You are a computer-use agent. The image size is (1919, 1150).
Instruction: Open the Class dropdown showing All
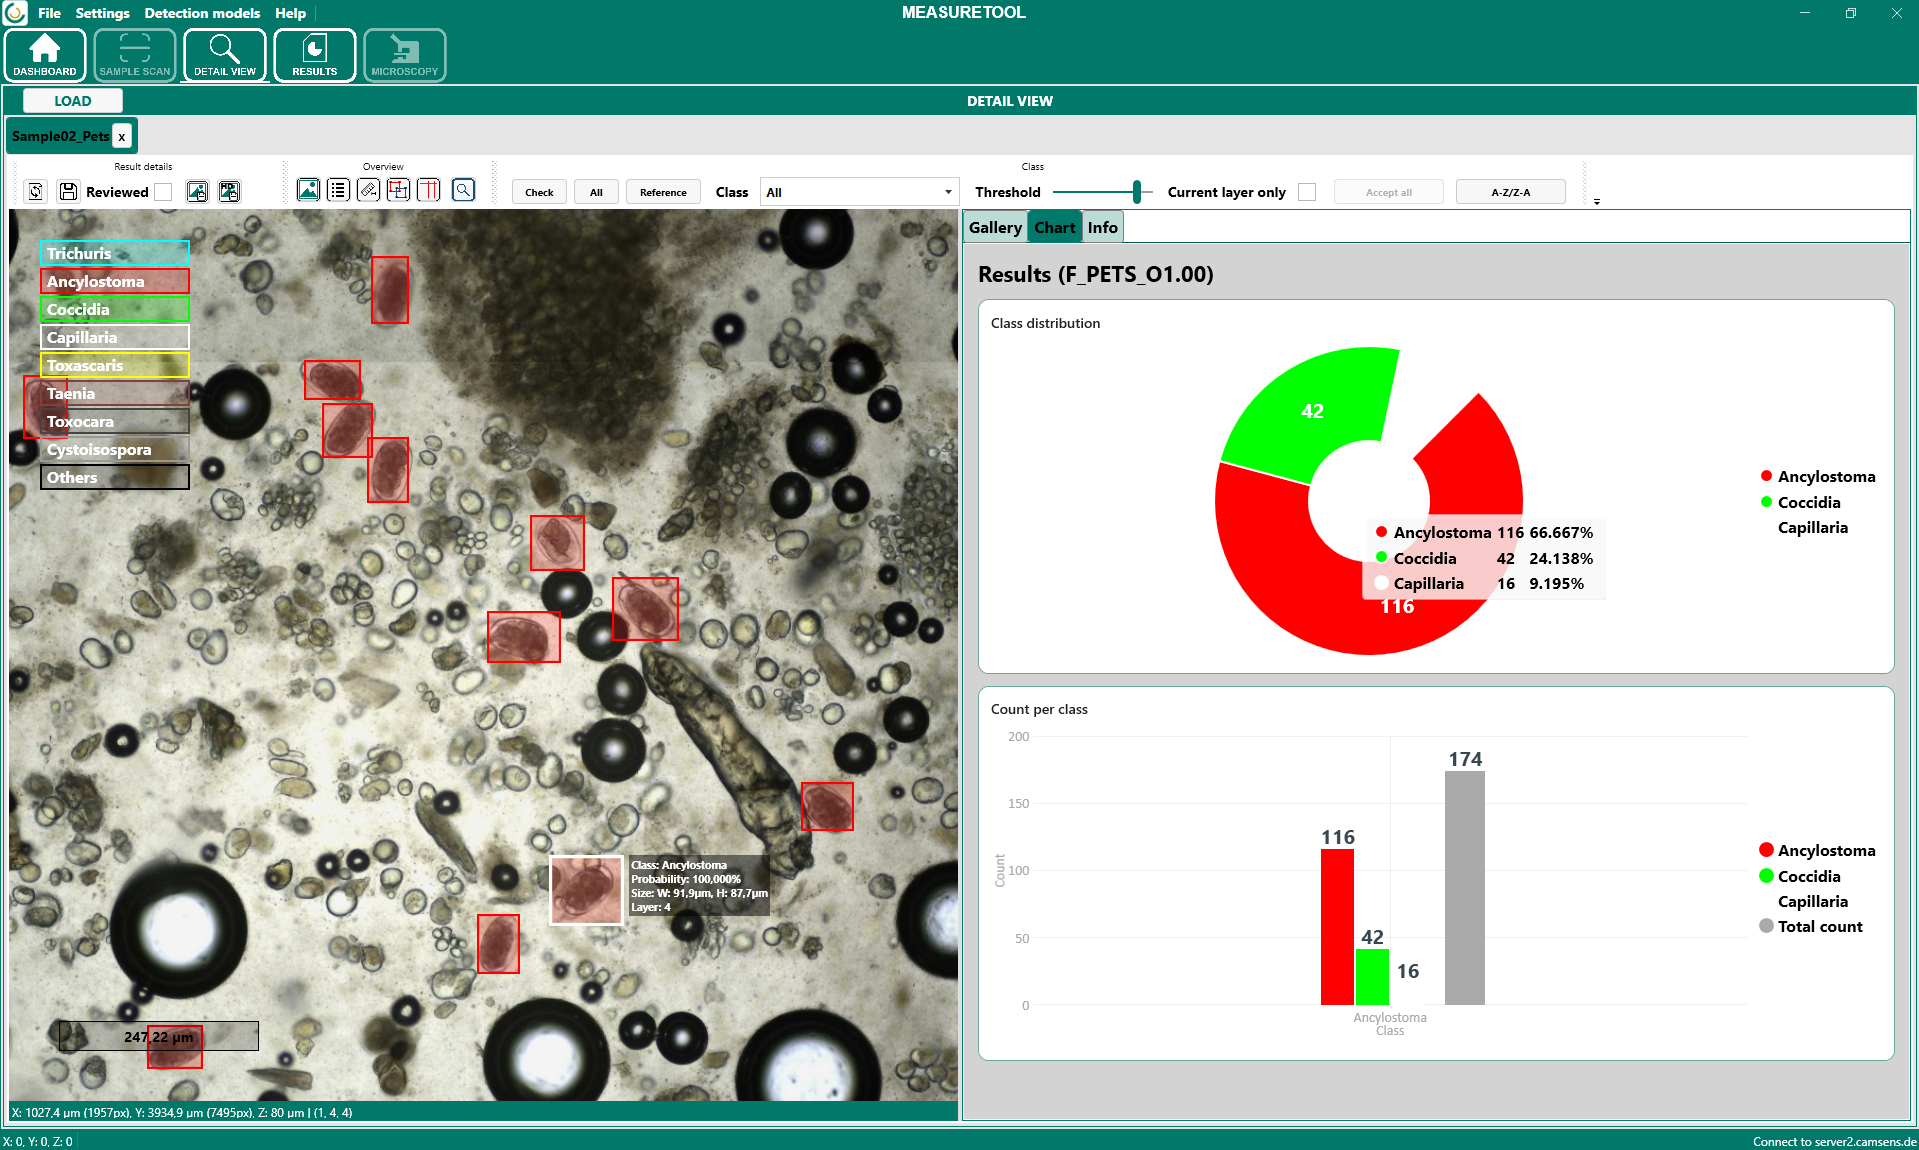click(858, 192)
